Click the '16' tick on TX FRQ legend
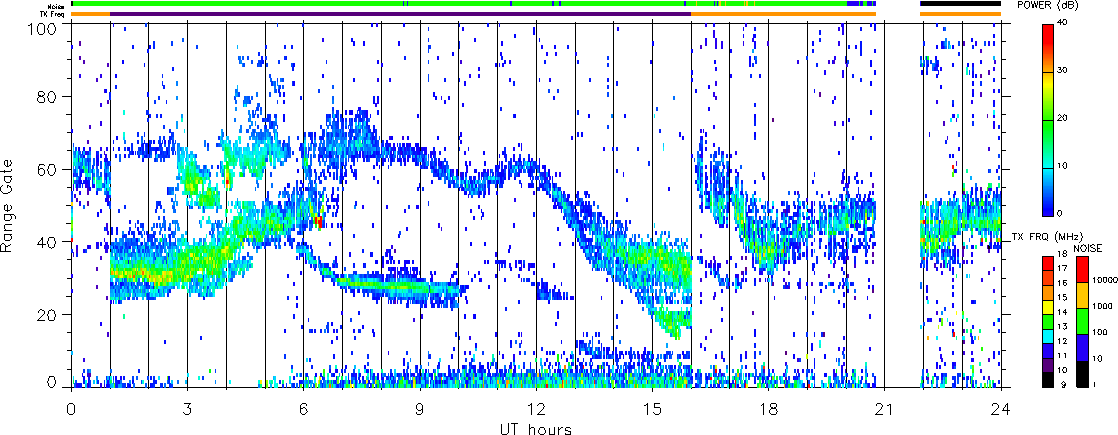This screenshot has width=1118, height=435. pos(1062,283)
